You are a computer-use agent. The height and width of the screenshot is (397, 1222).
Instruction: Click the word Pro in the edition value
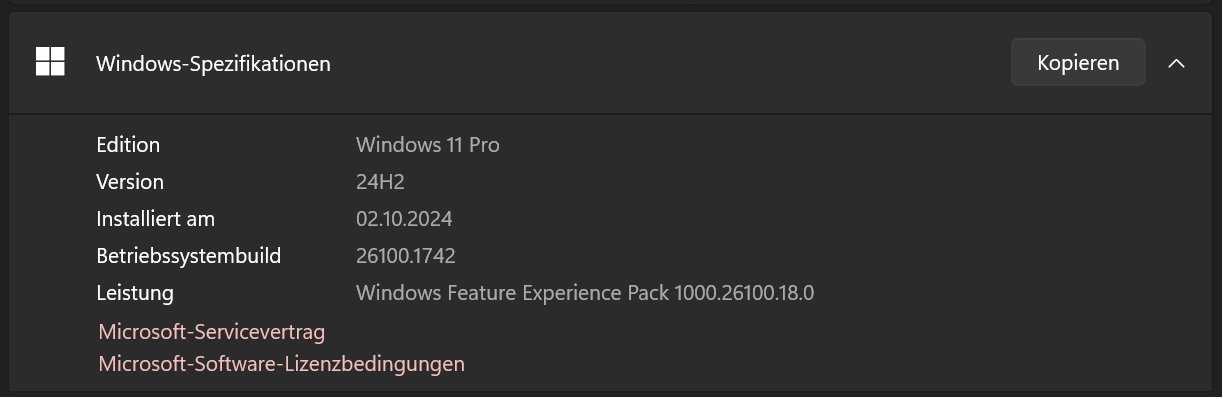(x=483, y=145)
